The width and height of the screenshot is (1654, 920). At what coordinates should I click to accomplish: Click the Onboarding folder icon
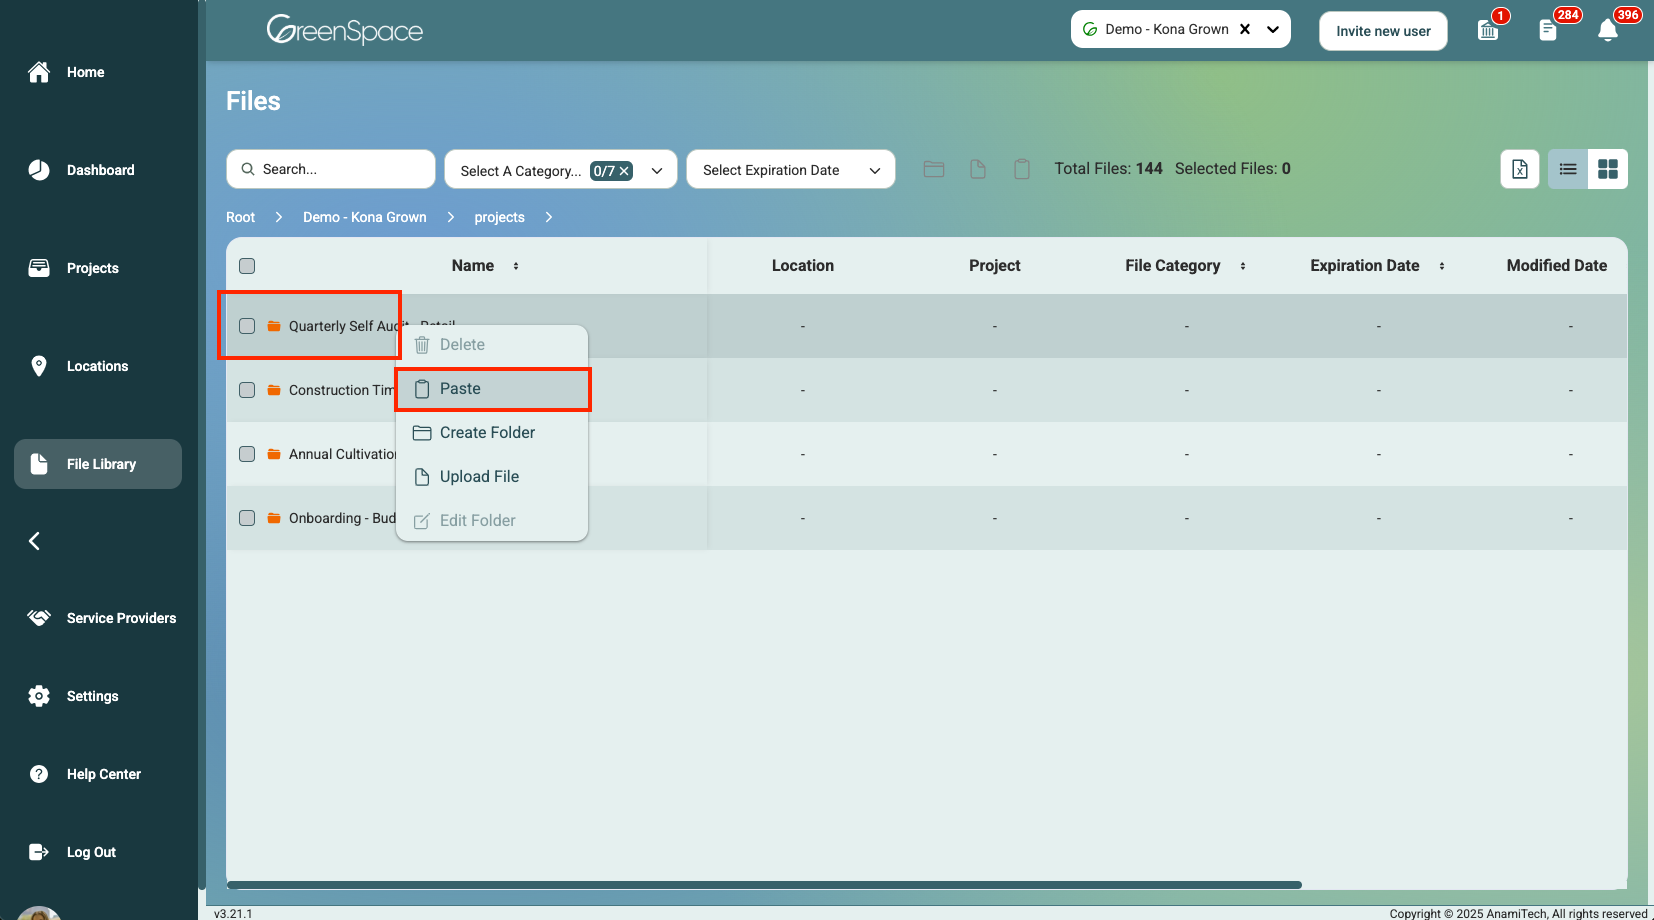(274, 518)
